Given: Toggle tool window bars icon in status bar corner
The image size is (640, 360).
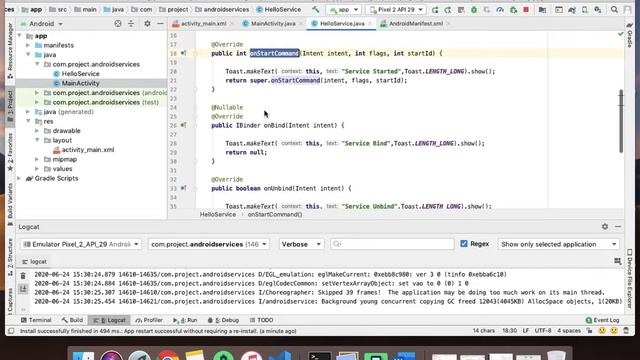Looking at the screenshot, I should coord(11,331).
